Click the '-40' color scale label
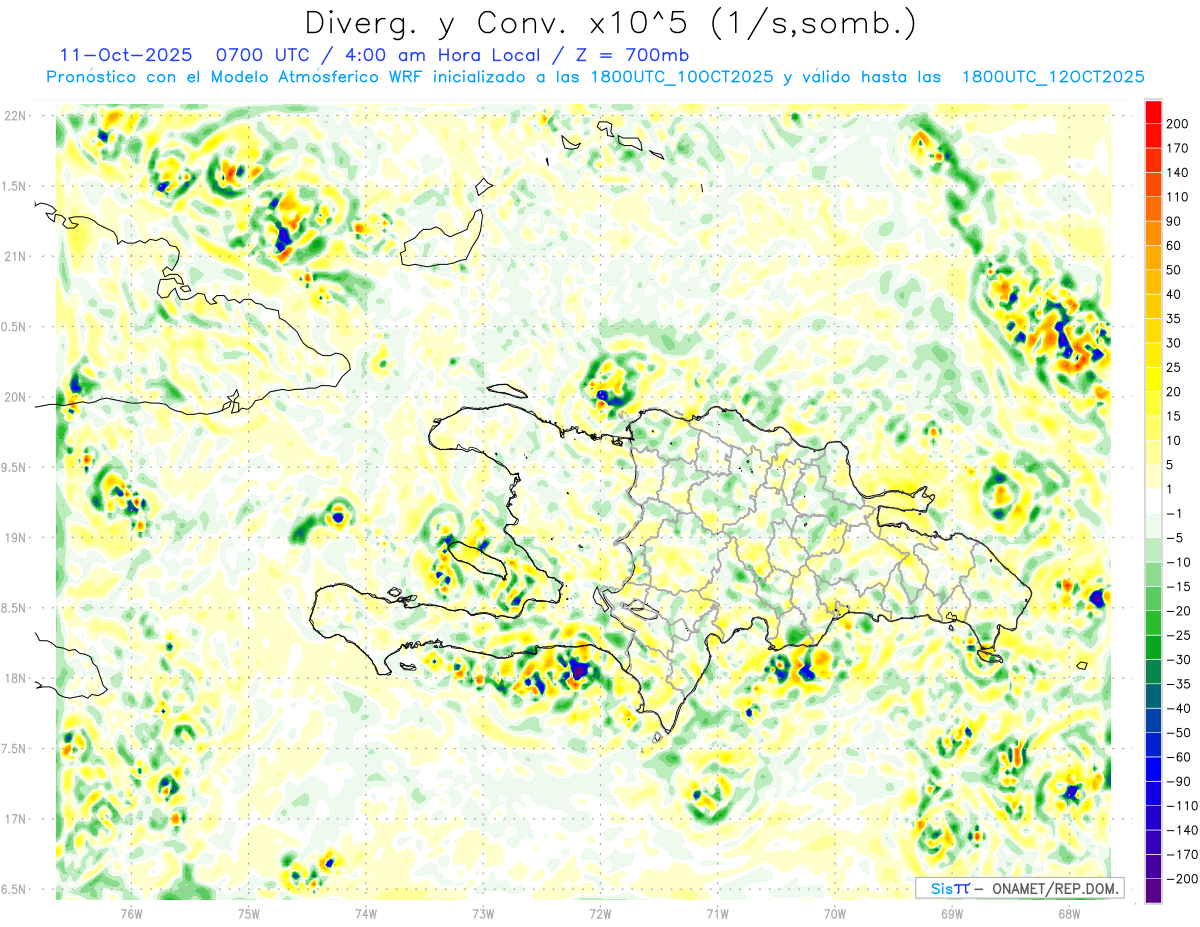Image resolution: width=1200 pixels, height=927 pixels. pyautogui.click(x=1178, y=708)
